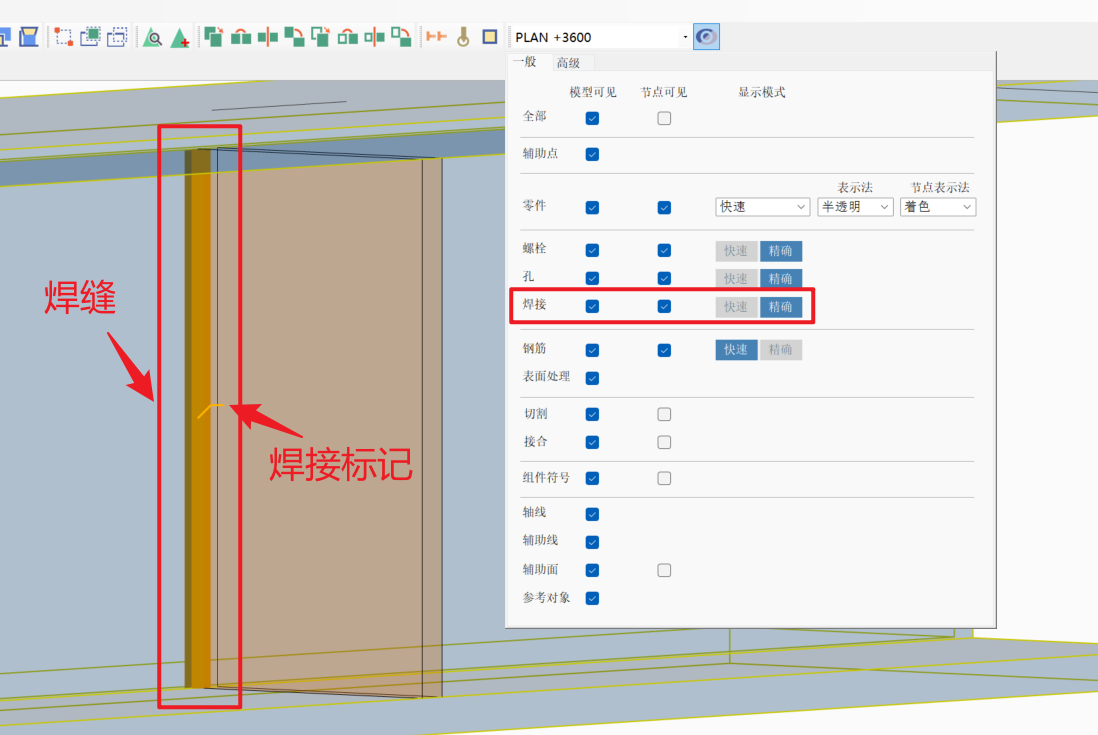Click the blue bucket-shaped toolbar icon
Screen dimensions: 1098x735
29,36
